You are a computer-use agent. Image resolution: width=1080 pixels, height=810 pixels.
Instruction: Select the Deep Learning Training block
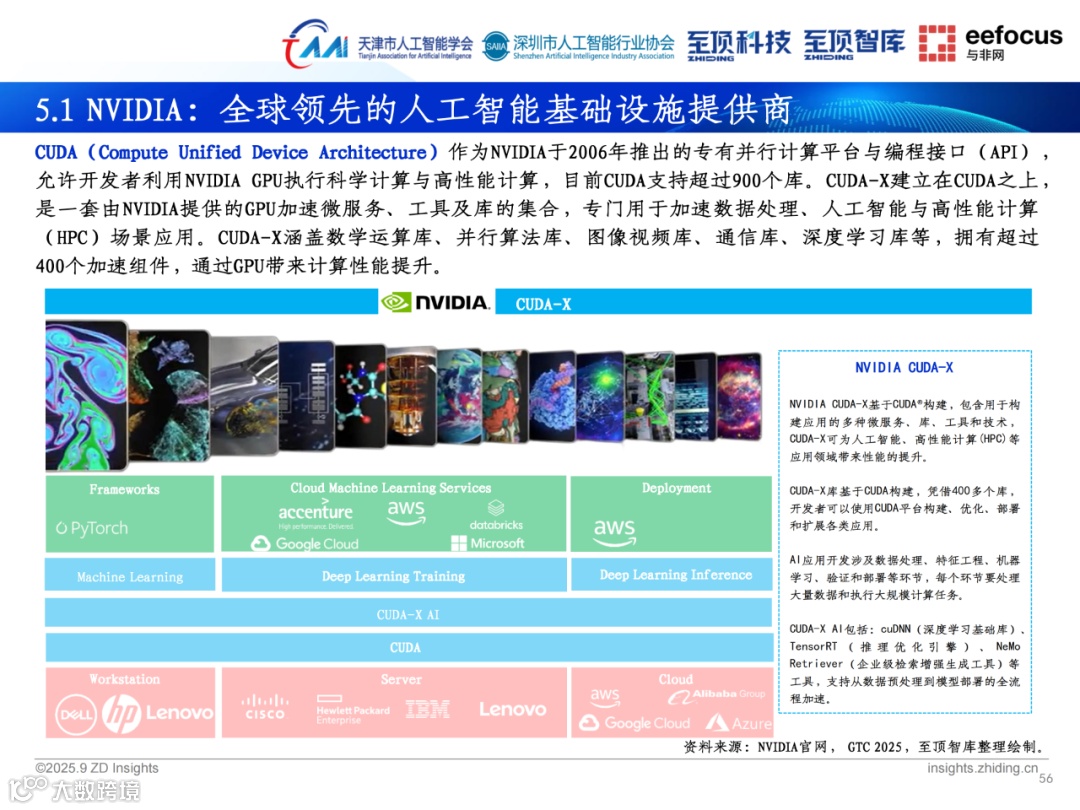394,575
